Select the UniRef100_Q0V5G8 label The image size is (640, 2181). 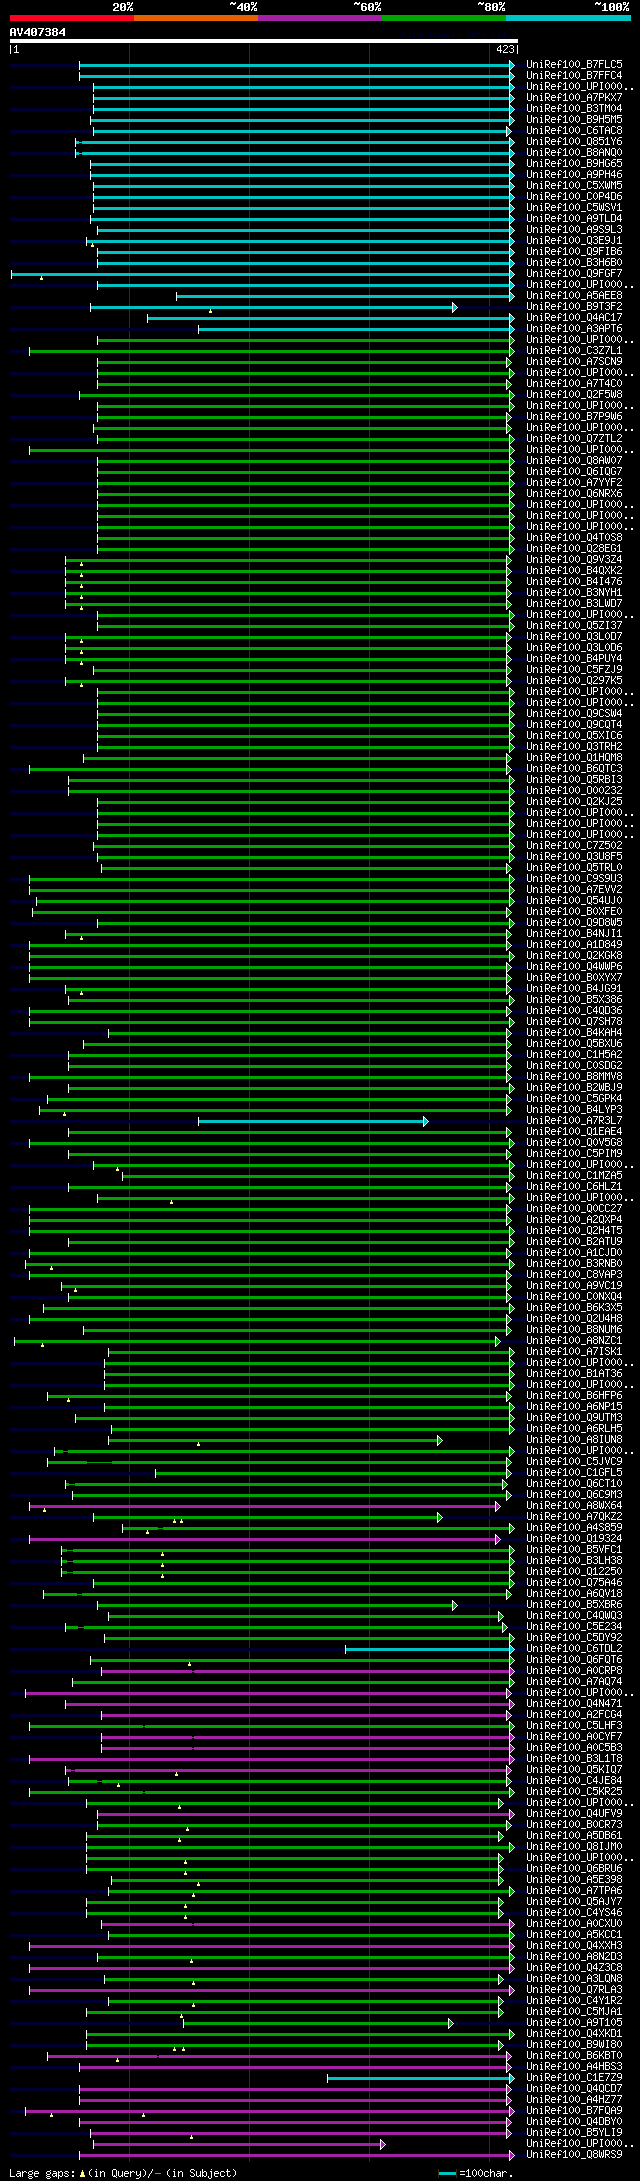click(x=574, y=1143)
